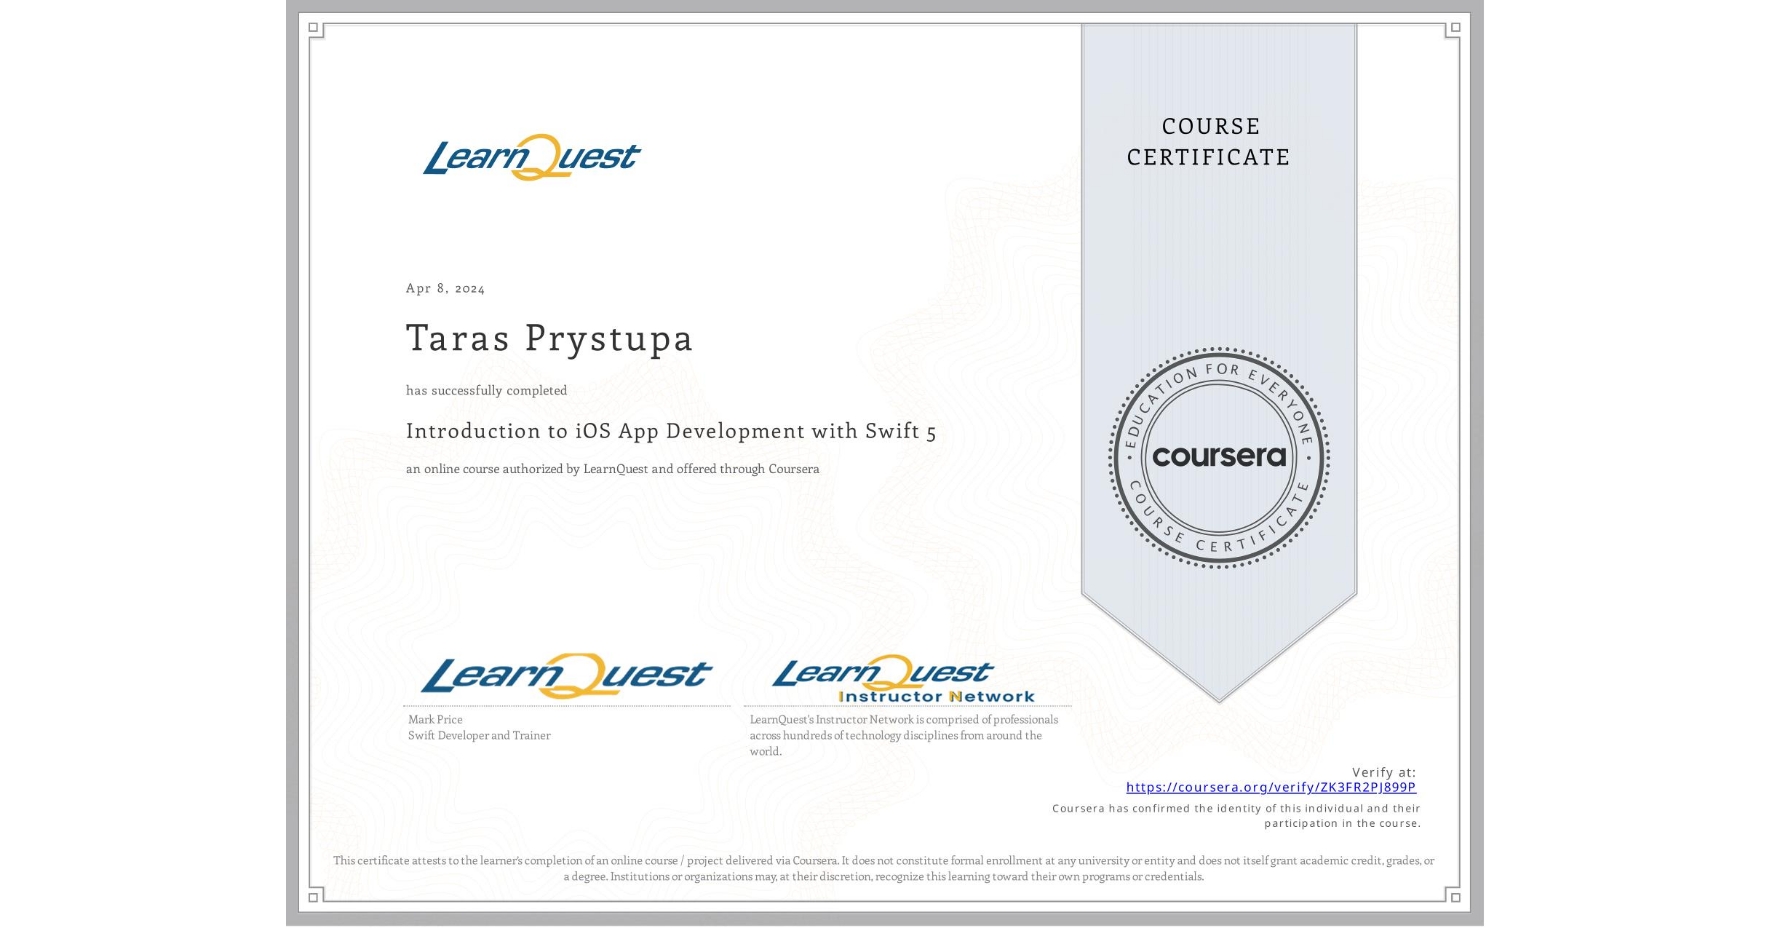Select the recipient name Taras Prystupa
The height and width of the screenshot is (928, 1772).
pos(549,339)
